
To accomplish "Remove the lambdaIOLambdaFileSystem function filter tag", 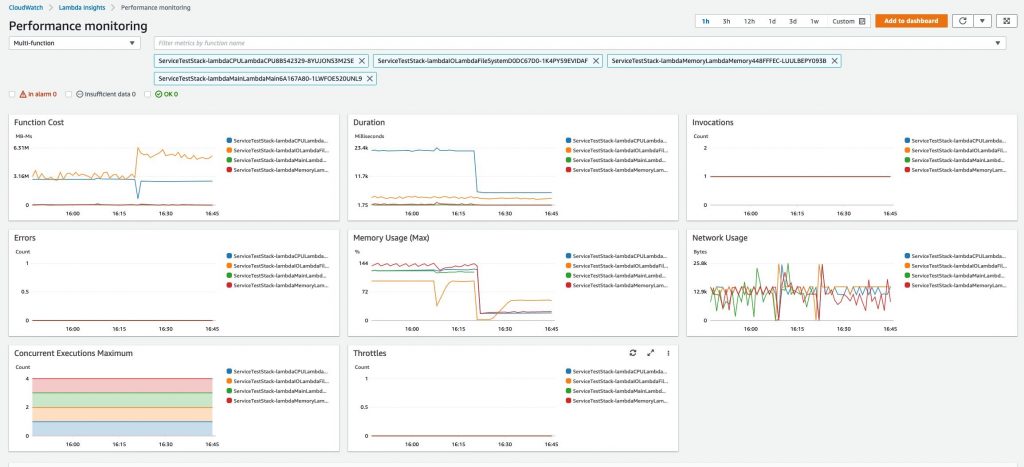I will (x=597, y=61).
